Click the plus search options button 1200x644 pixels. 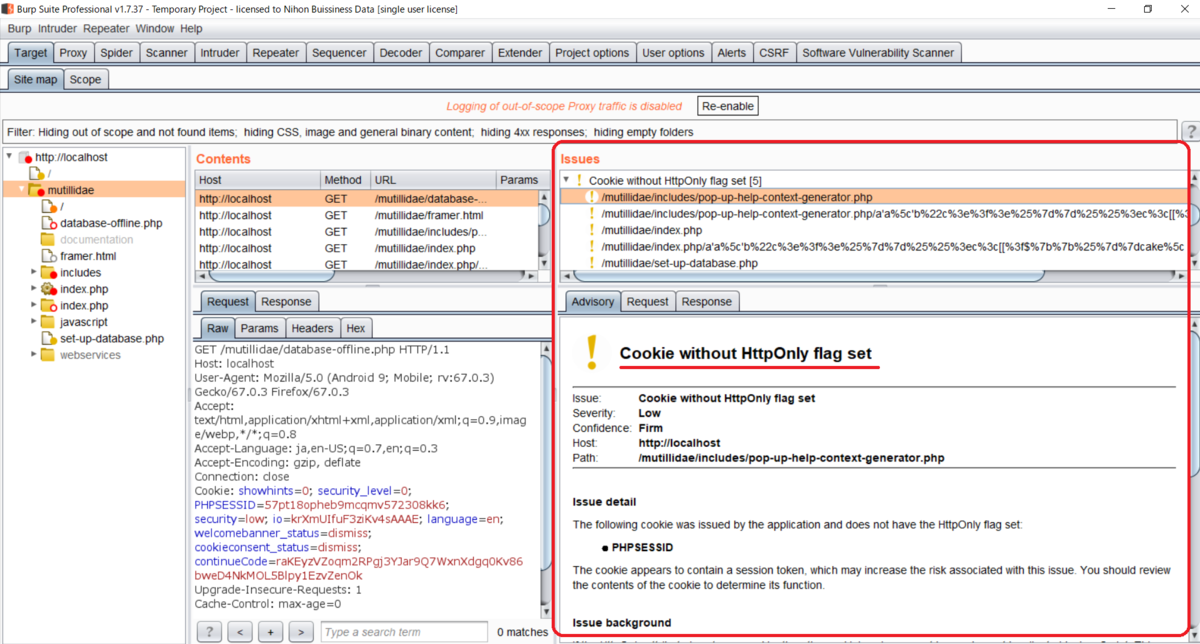[270, 632]
